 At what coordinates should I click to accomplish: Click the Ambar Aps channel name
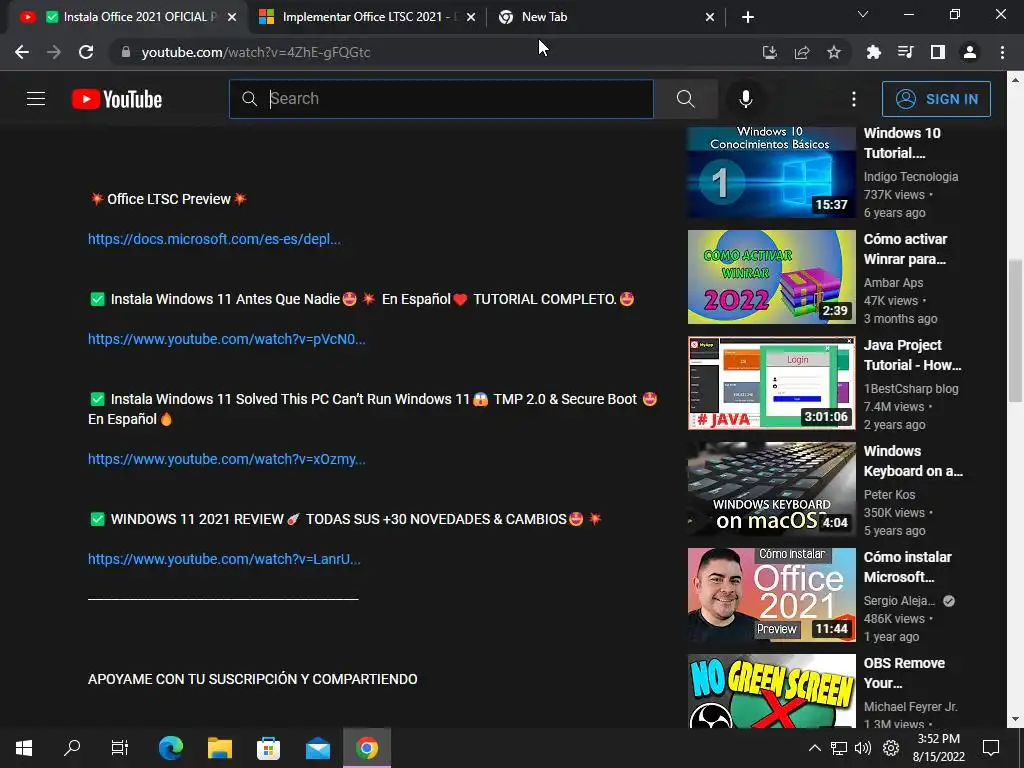point(893,283)
